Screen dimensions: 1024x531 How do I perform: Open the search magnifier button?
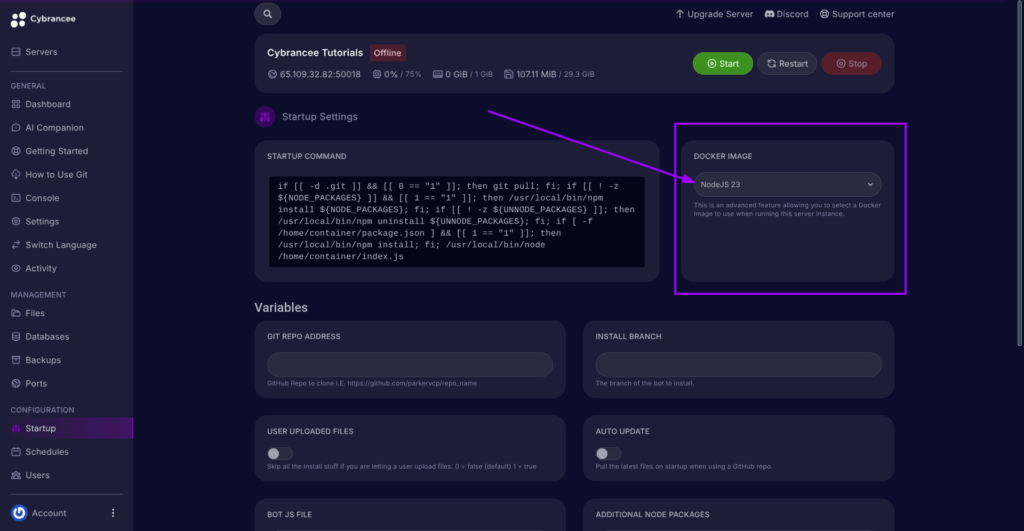(x=268, y=14)
